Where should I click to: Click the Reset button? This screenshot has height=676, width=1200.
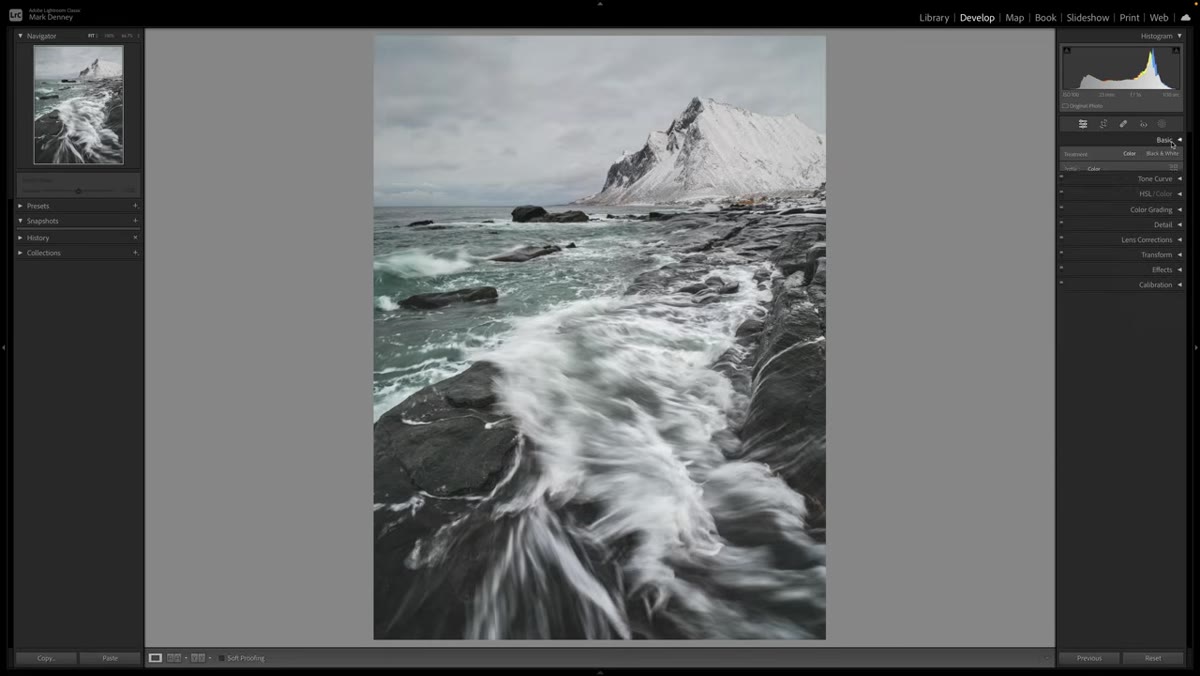pos(1153,658)
